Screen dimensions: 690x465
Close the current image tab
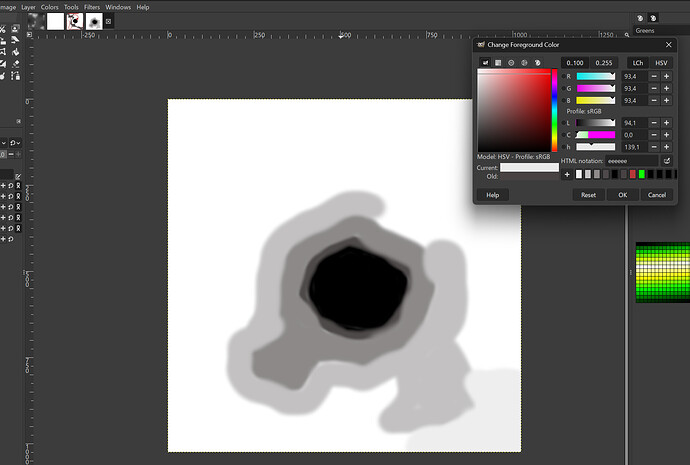click(x=108, y=21)
